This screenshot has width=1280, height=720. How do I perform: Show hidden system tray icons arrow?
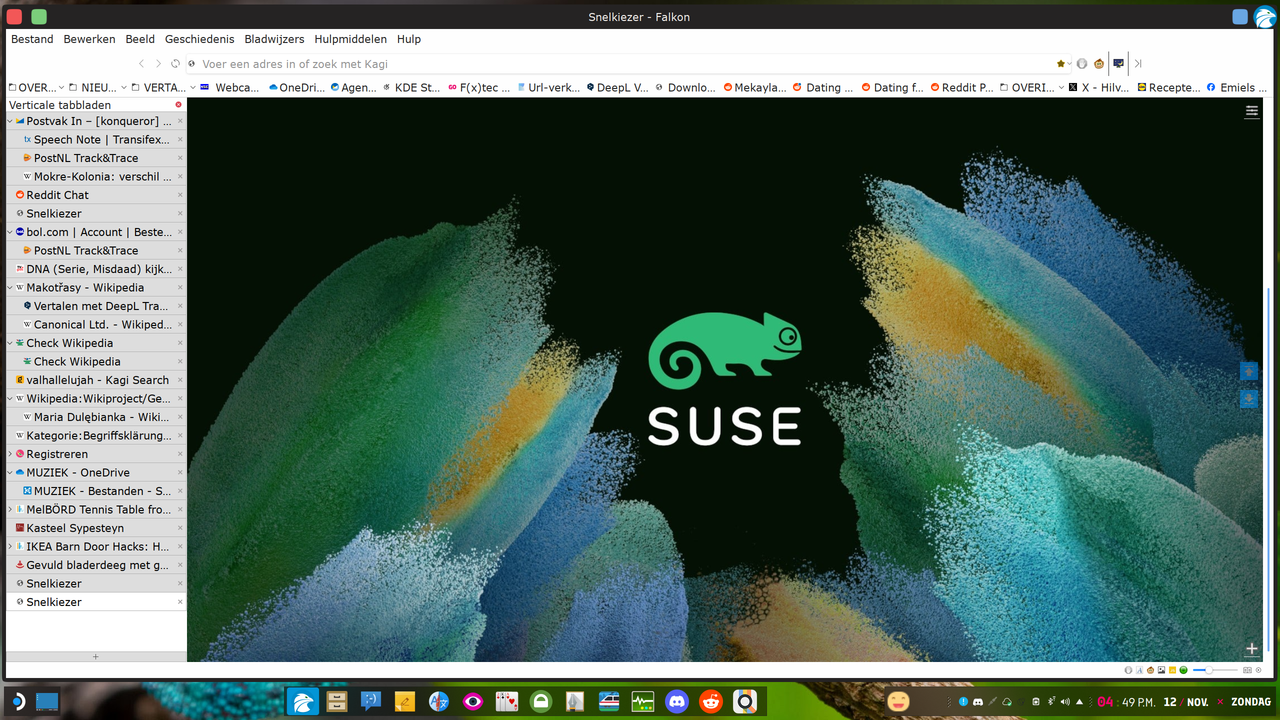tap(1080, 702)
